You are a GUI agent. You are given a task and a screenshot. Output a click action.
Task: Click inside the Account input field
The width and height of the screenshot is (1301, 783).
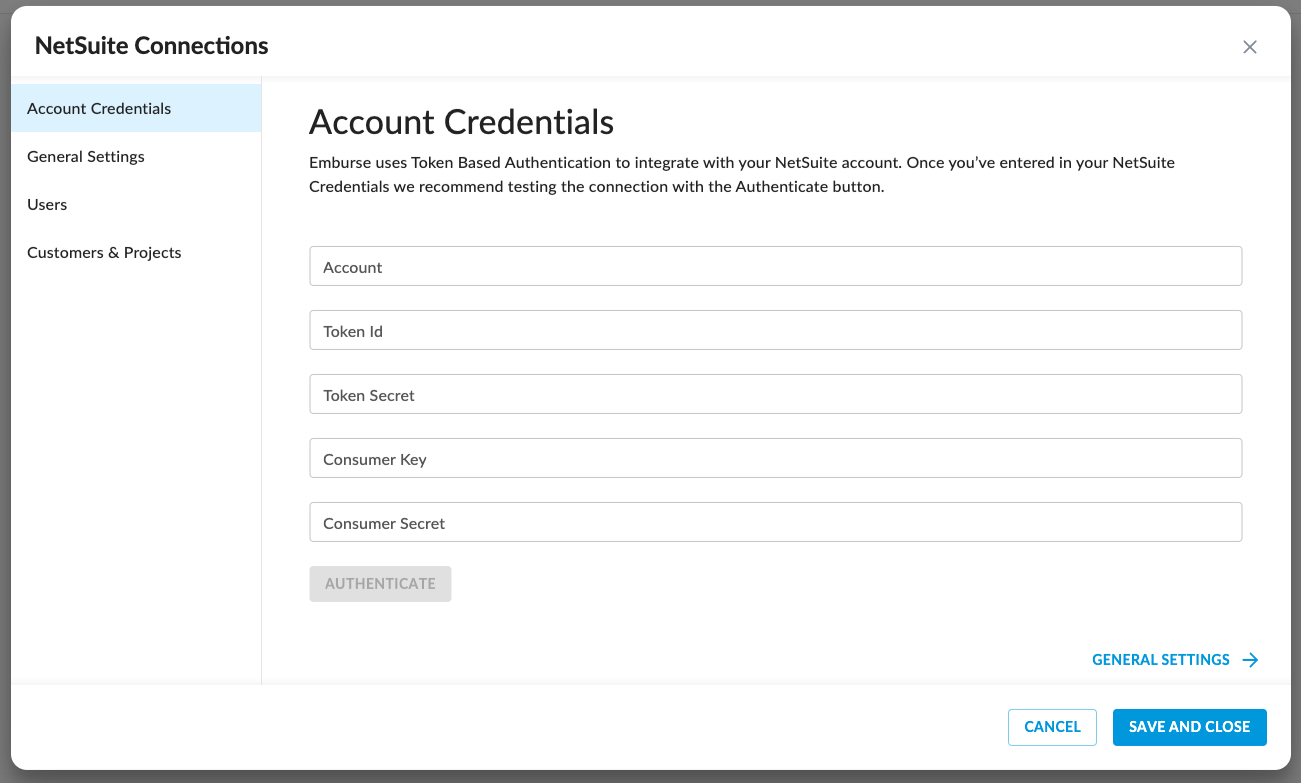pos(775,266)
